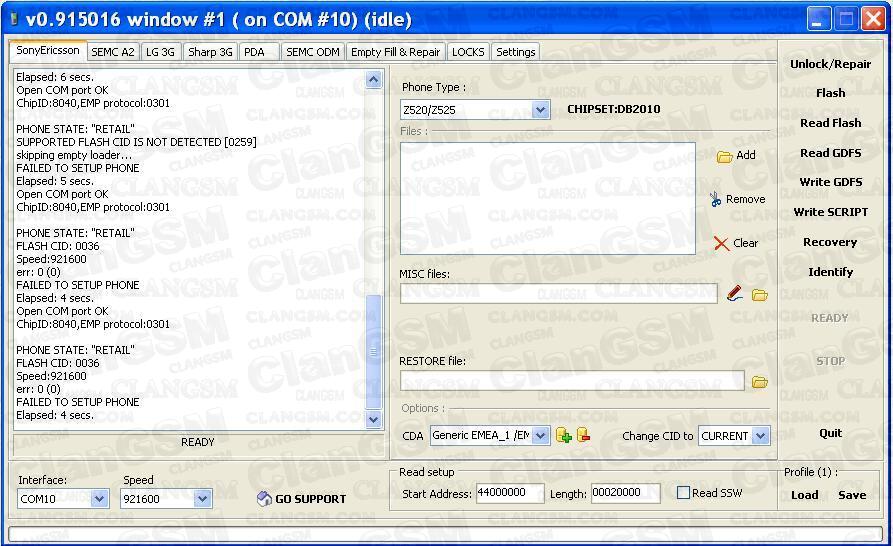Click the STOP button
Viewport: 893px width, 546px height.
click(830, 361)
